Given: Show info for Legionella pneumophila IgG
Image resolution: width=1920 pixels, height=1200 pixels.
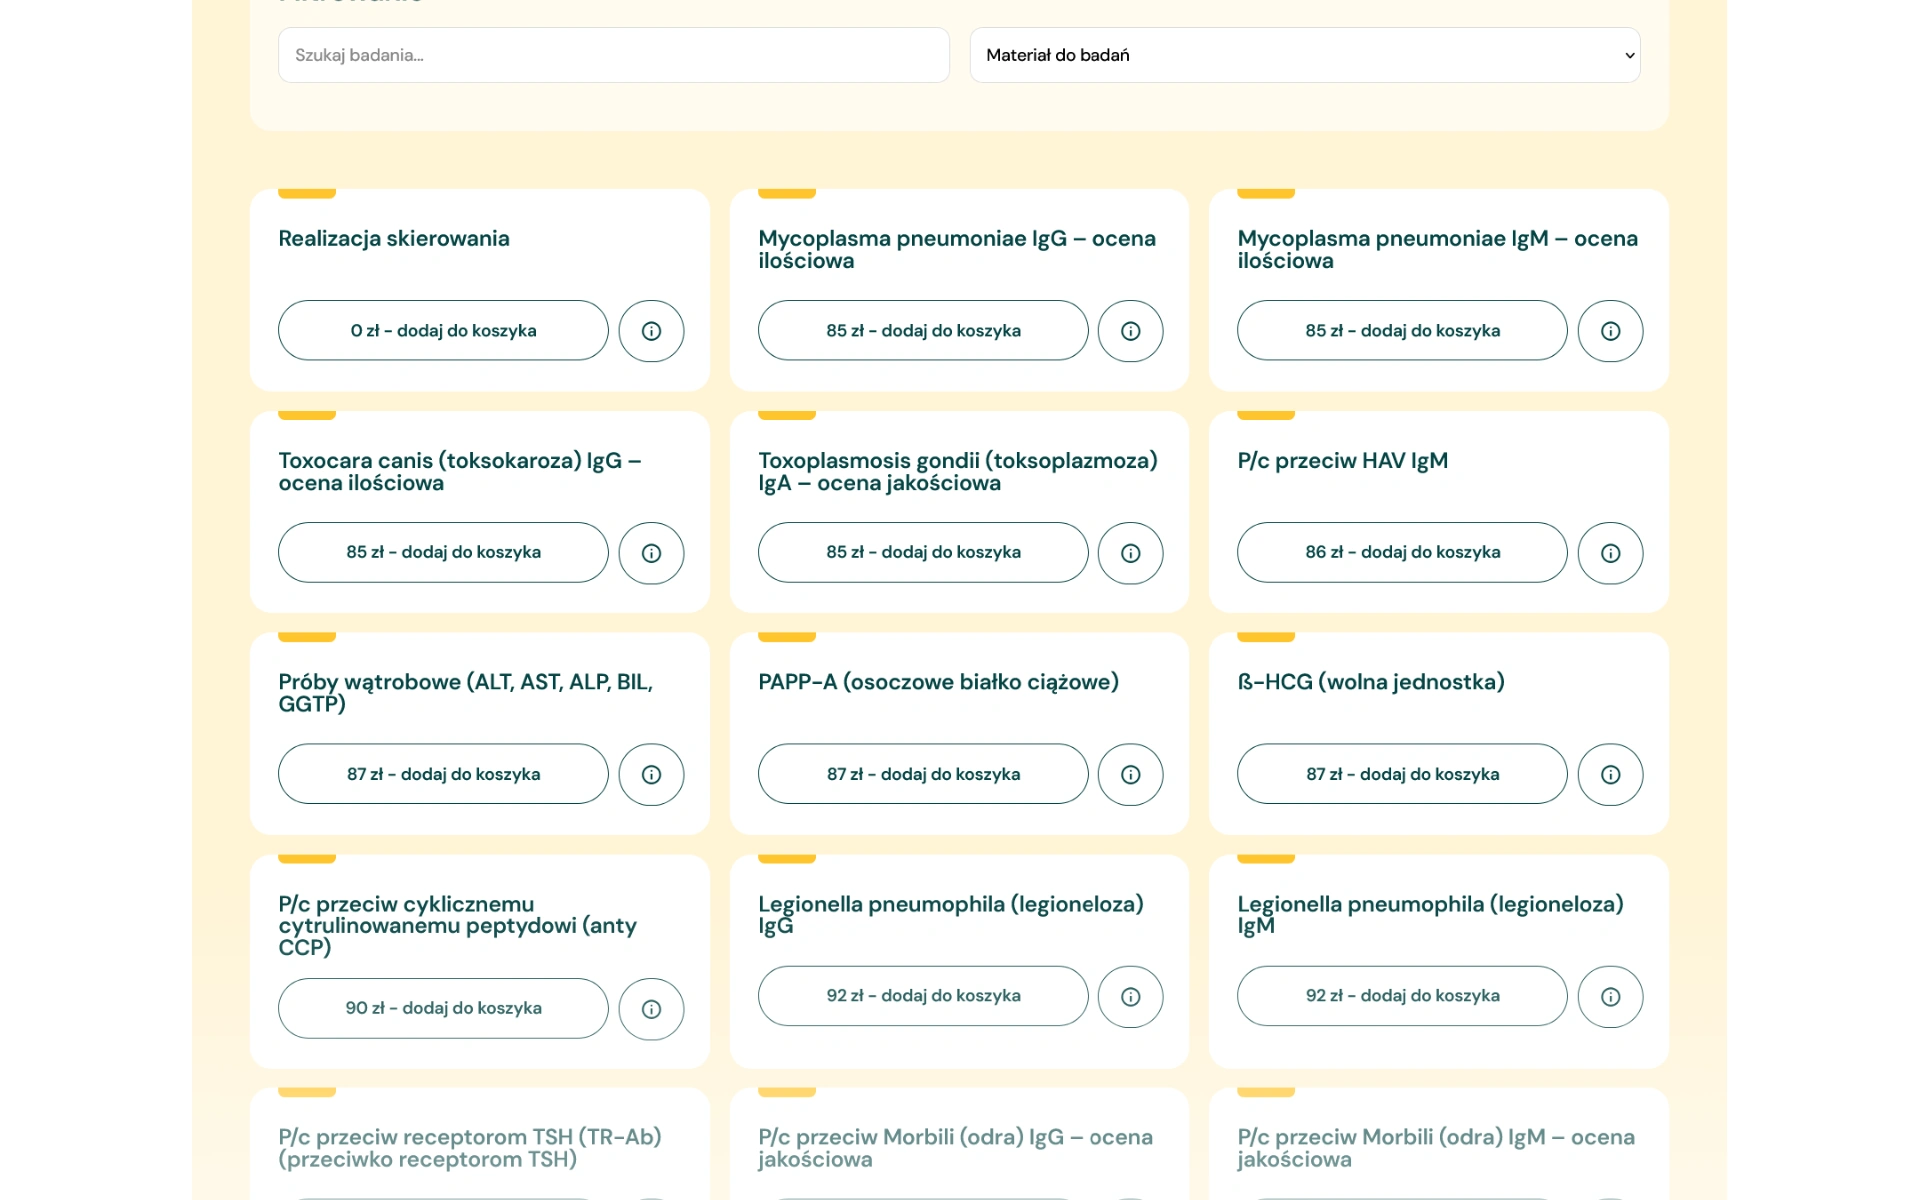Looking at the screenshot, I should click(x=1130, y=996).
